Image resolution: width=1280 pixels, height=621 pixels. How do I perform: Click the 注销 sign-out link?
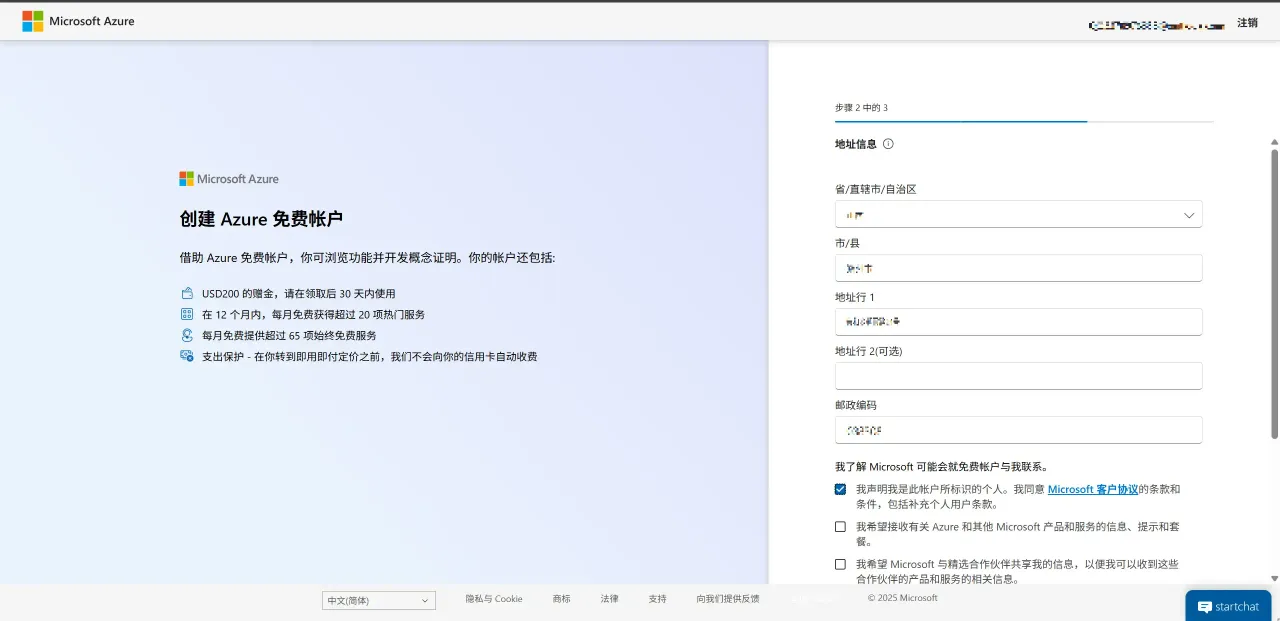(x=1248, y=22)
